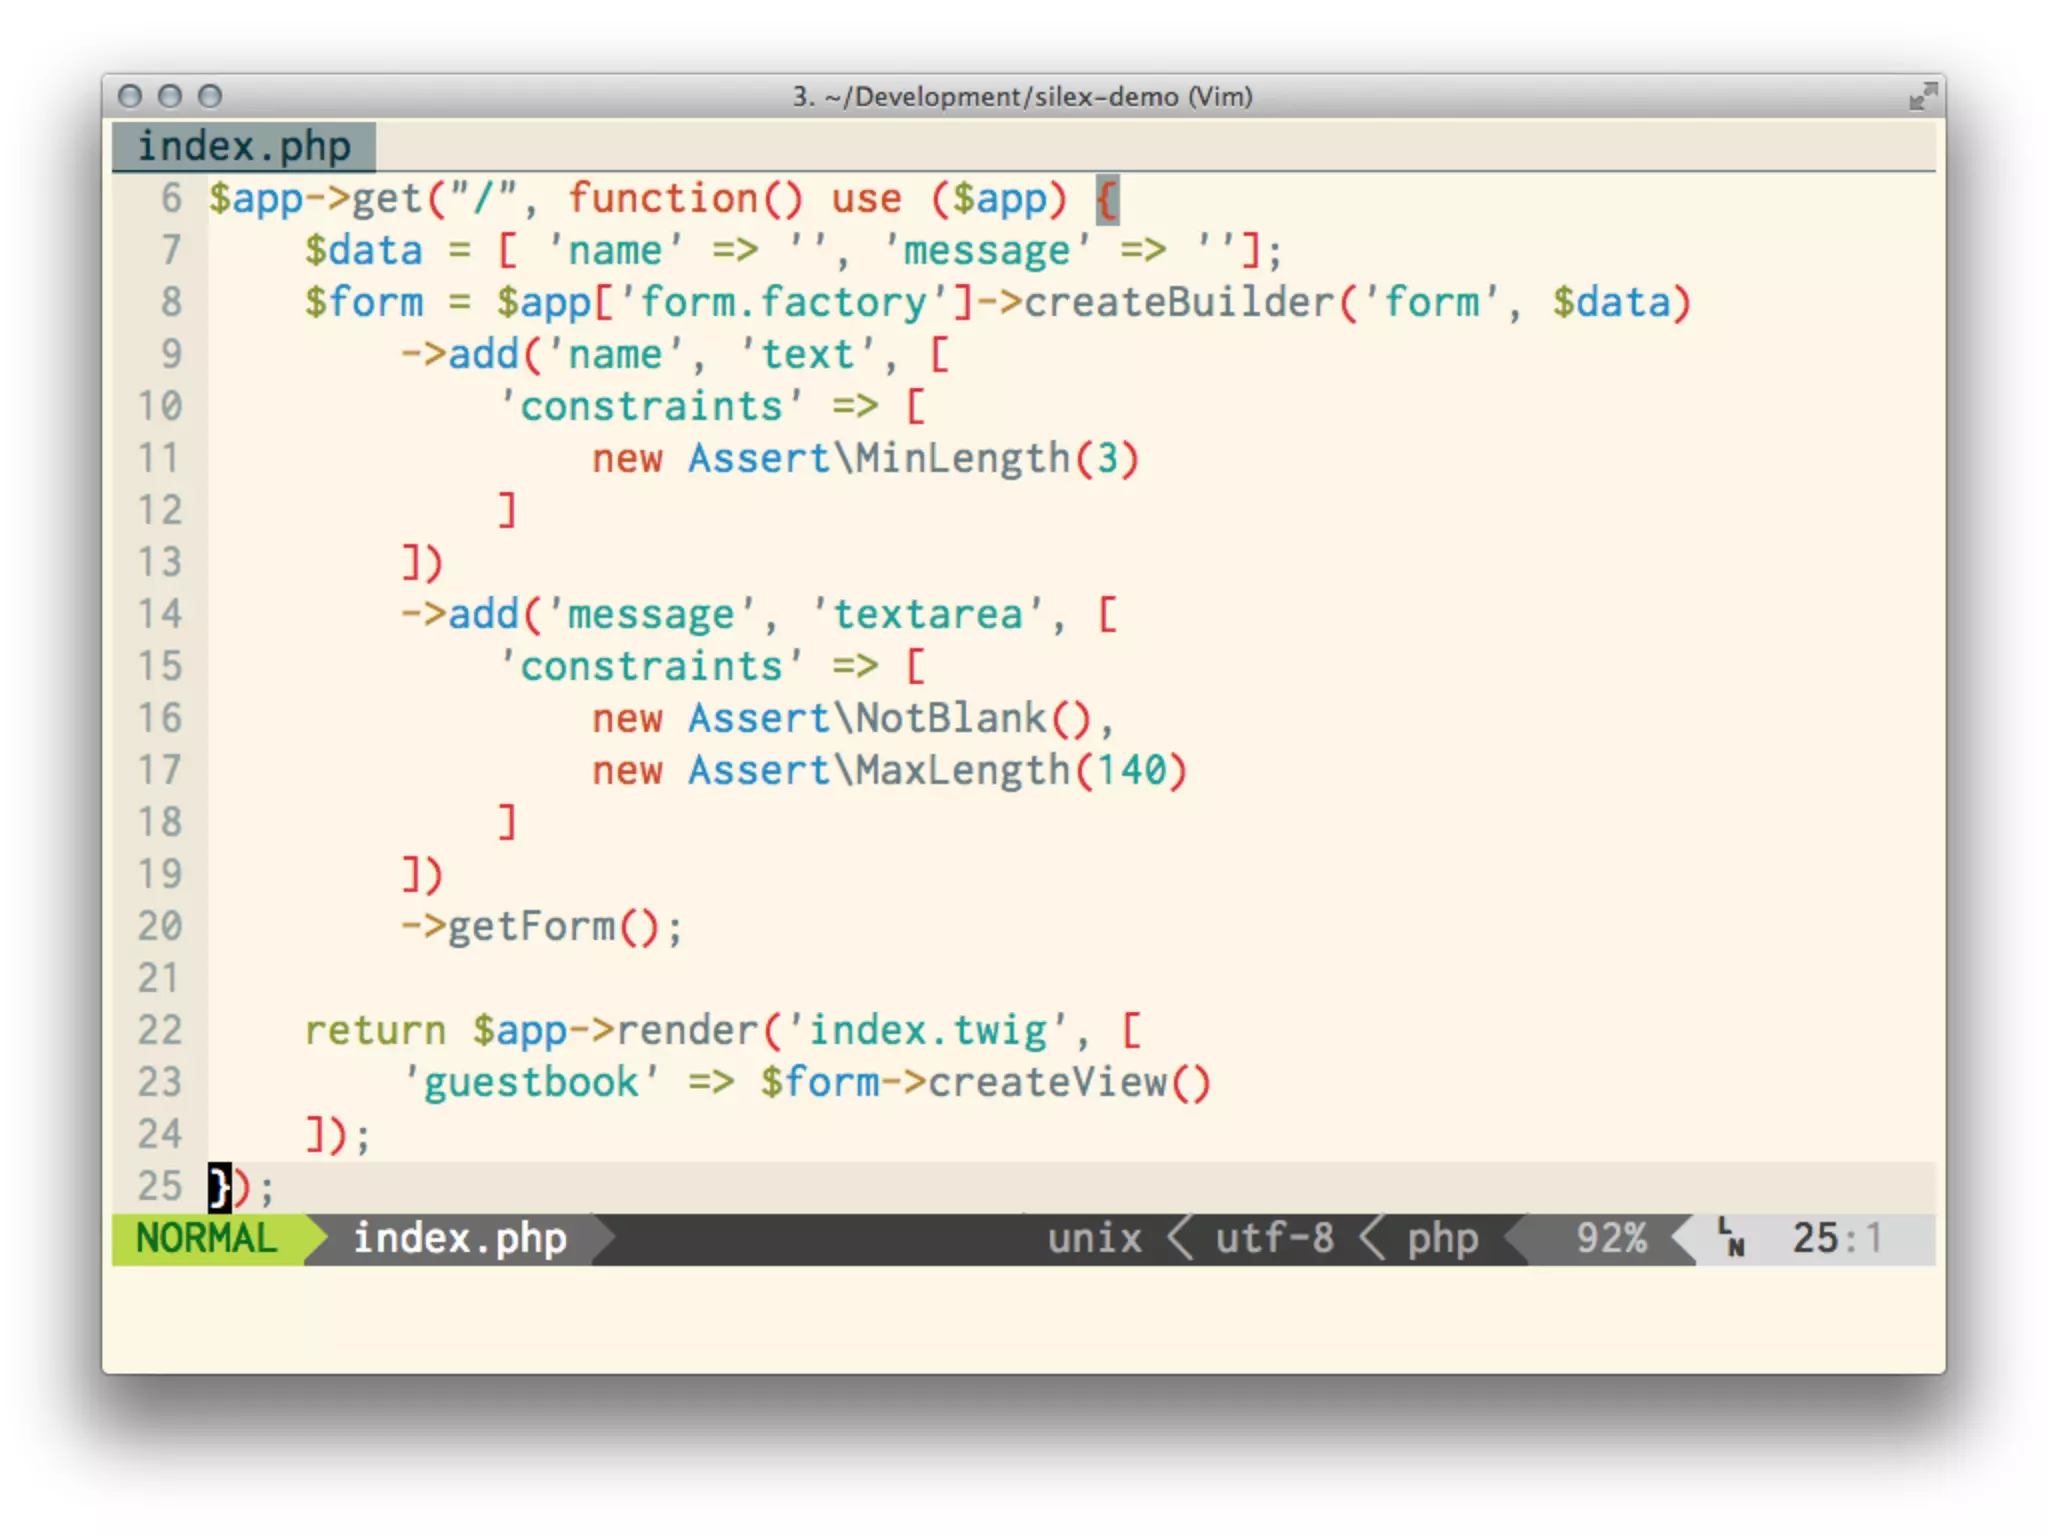The width and height of the screenshot is (2048, 1536).
Task: Click the highlighted opening brace on line 6
Action: 1107,199
